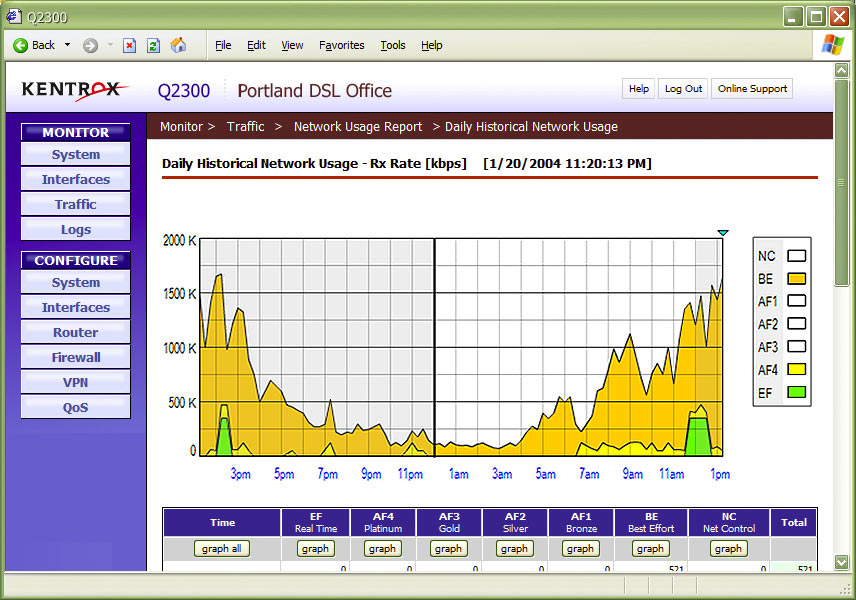856x600 pixels.
Task: Click the 3pm label on chart axis
Action: (x=240, y=474)
